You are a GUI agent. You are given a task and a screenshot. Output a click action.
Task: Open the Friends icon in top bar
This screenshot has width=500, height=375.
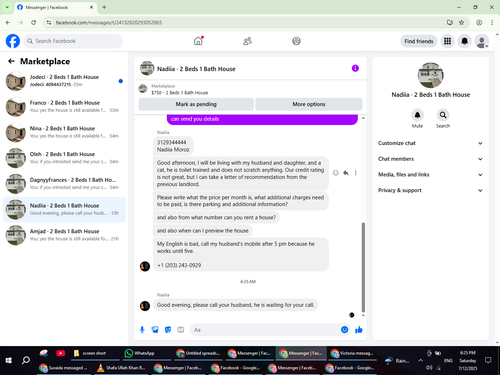[247, 41]
